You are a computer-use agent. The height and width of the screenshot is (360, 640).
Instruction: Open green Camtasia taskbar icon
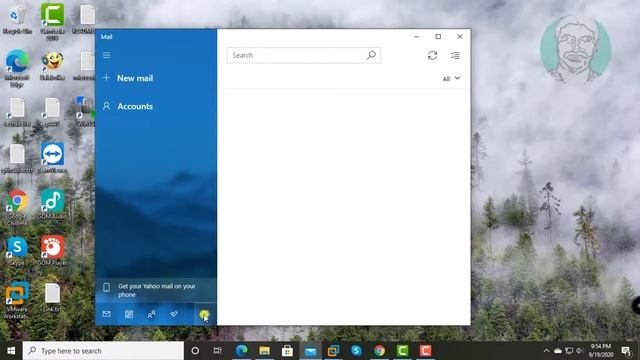point(402,351)
